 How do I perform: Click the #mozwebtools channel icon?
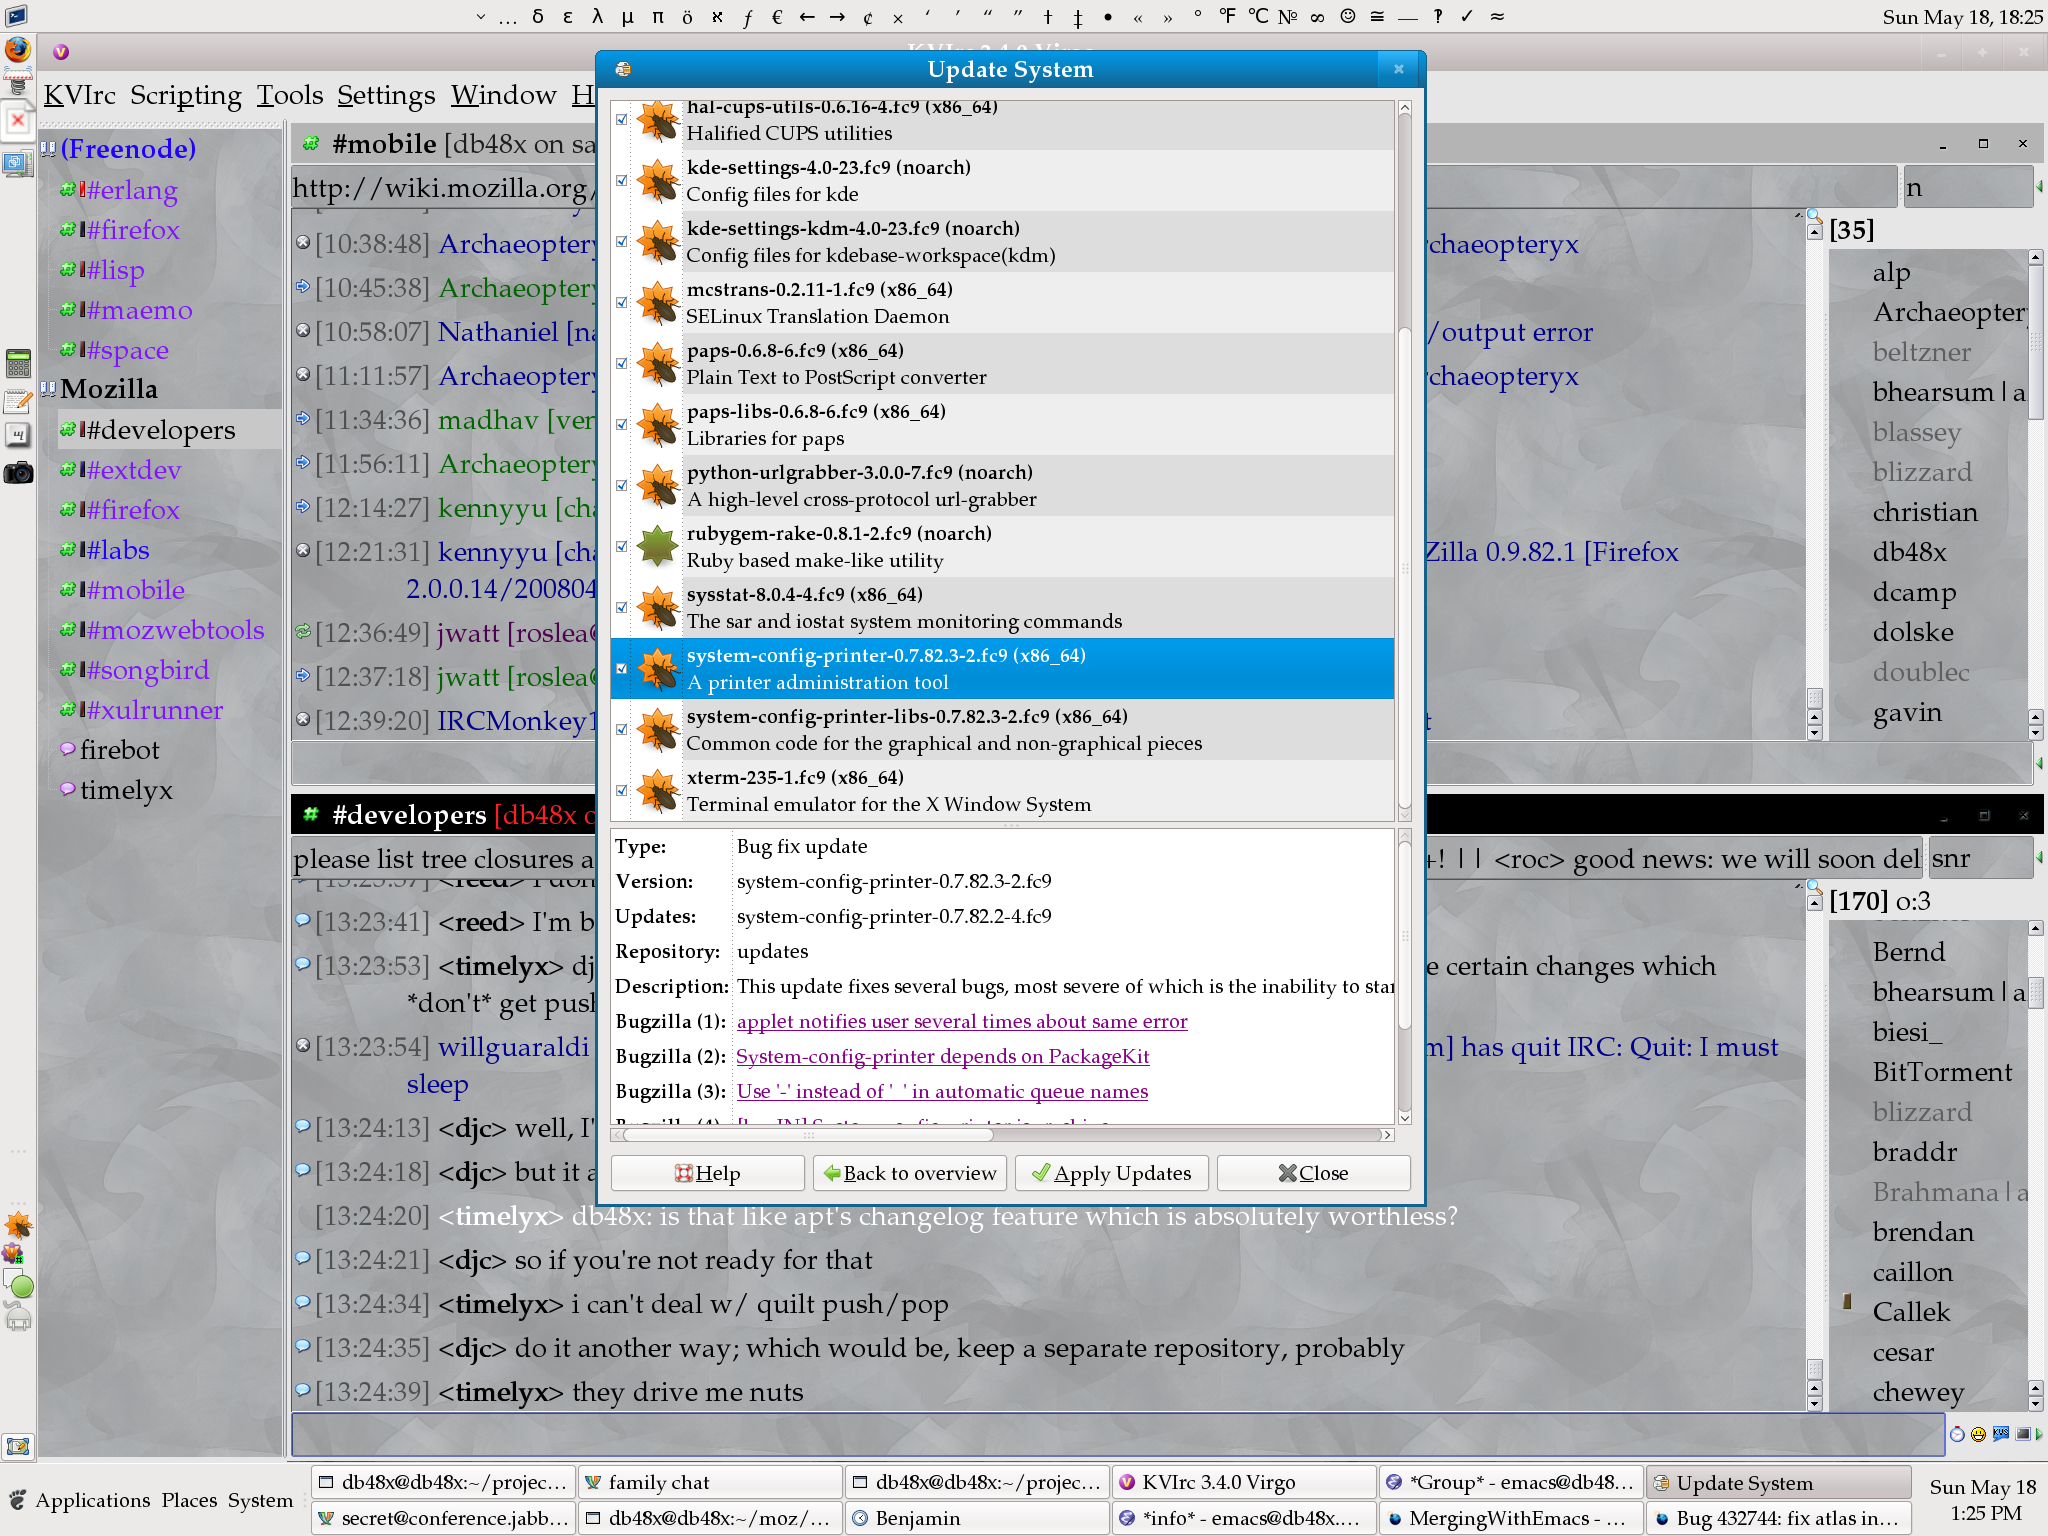coord(68,629)
